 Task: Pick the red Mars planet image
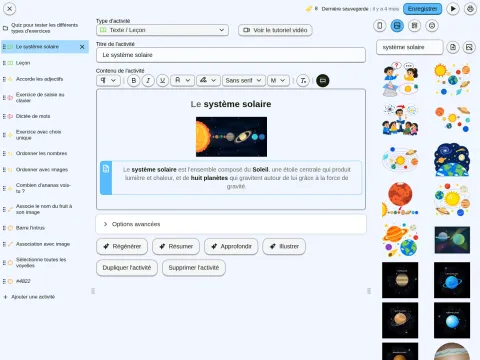(400, 199)
